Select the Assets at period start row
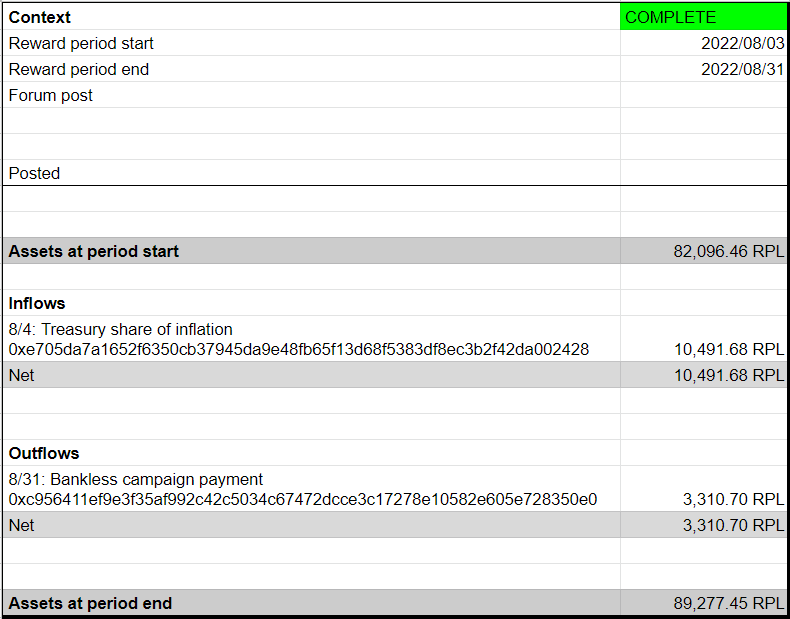Viewport: 790px width, 619px height. (x=394, y=251)
